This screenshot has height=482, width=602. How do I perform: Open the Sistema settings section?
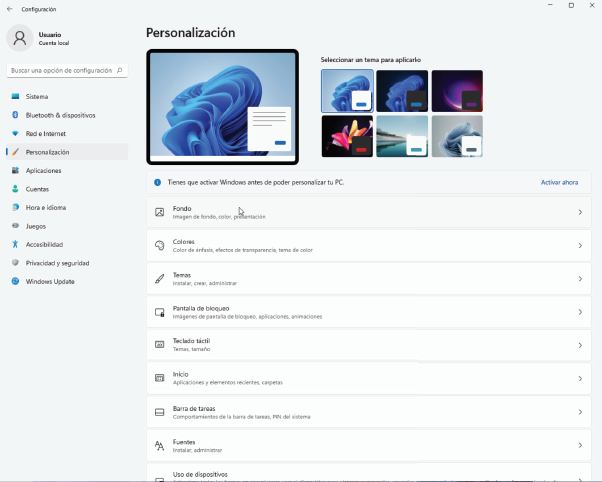click(x=67, y=96)
